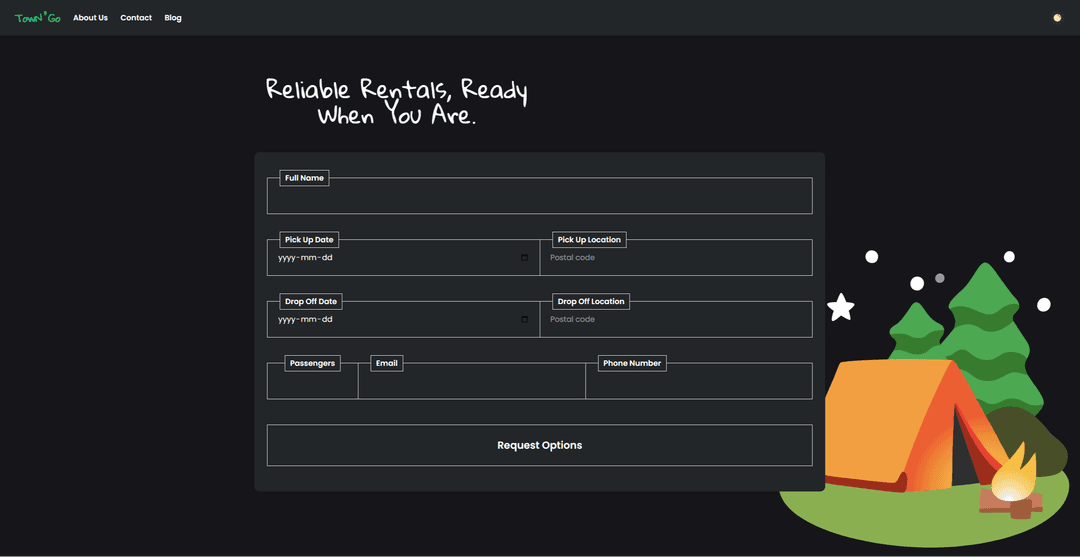The width and height of the screenshot is (1080, 557).
Task: Click the Pick Up Location postal code field
Action: [675, 258]
